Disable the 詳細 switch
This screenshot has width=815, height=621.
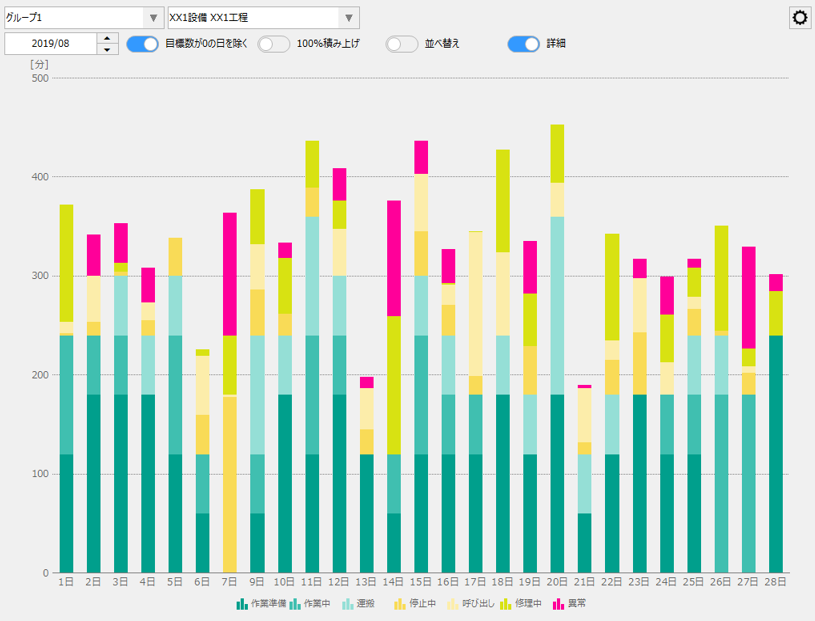[x=522, y=45]
